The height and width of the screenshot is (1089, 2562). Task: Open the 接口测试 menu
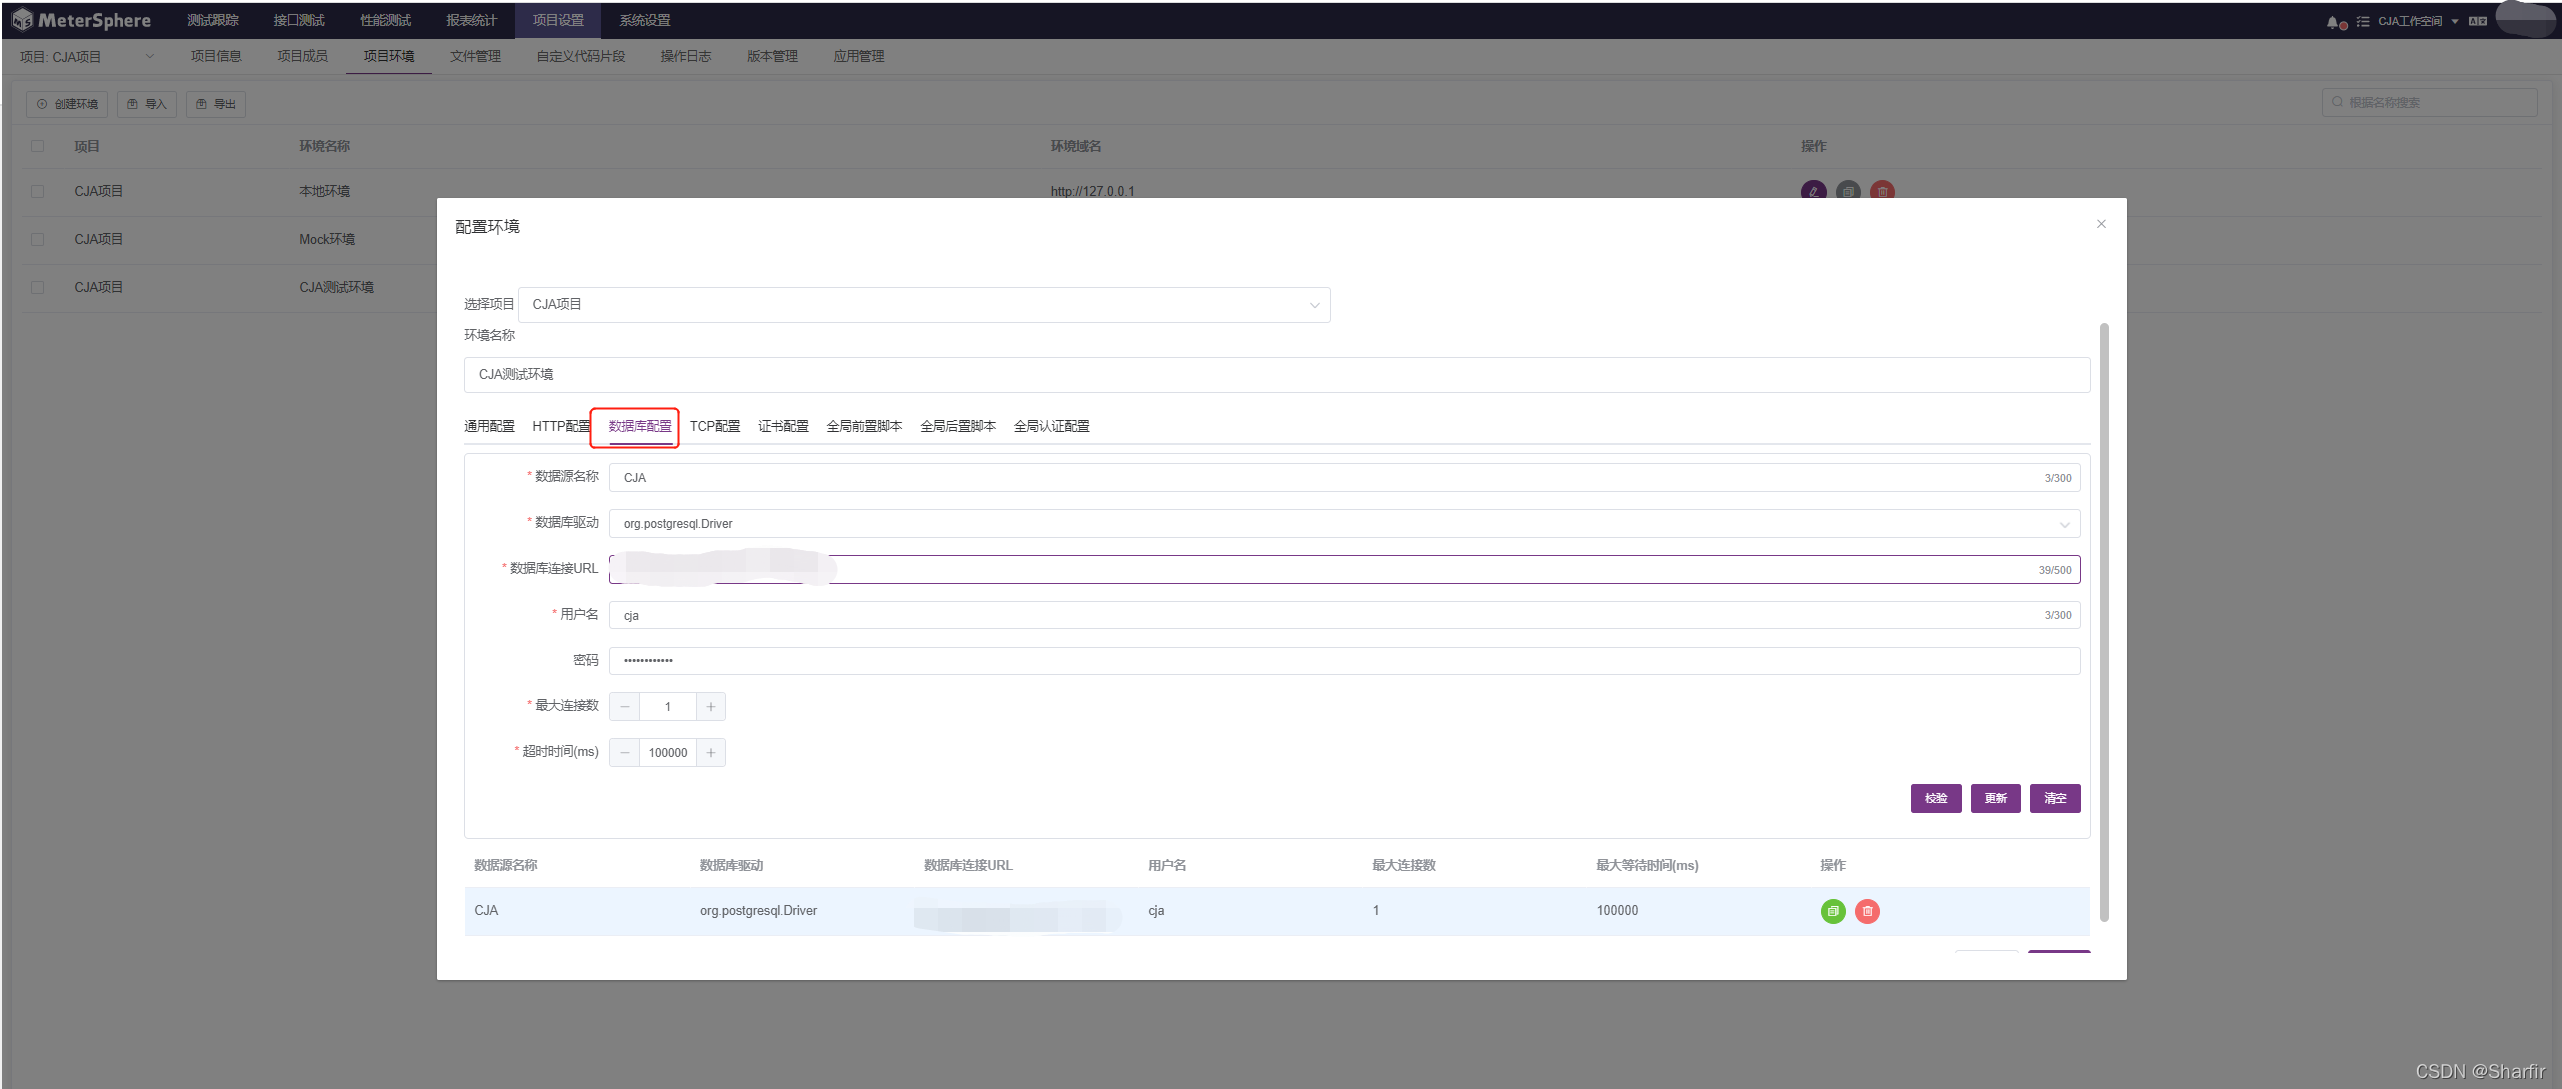pos(299,20)
